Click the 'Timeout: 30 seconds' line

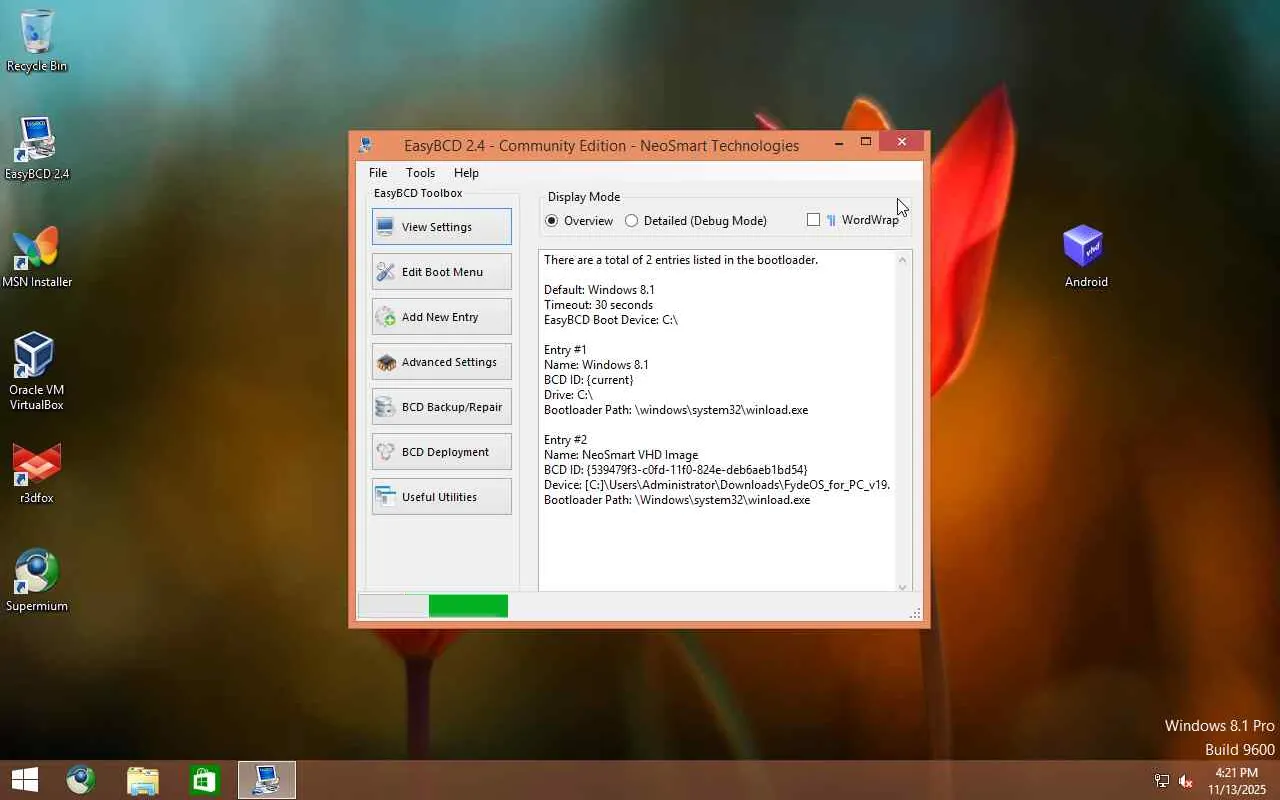598,305
